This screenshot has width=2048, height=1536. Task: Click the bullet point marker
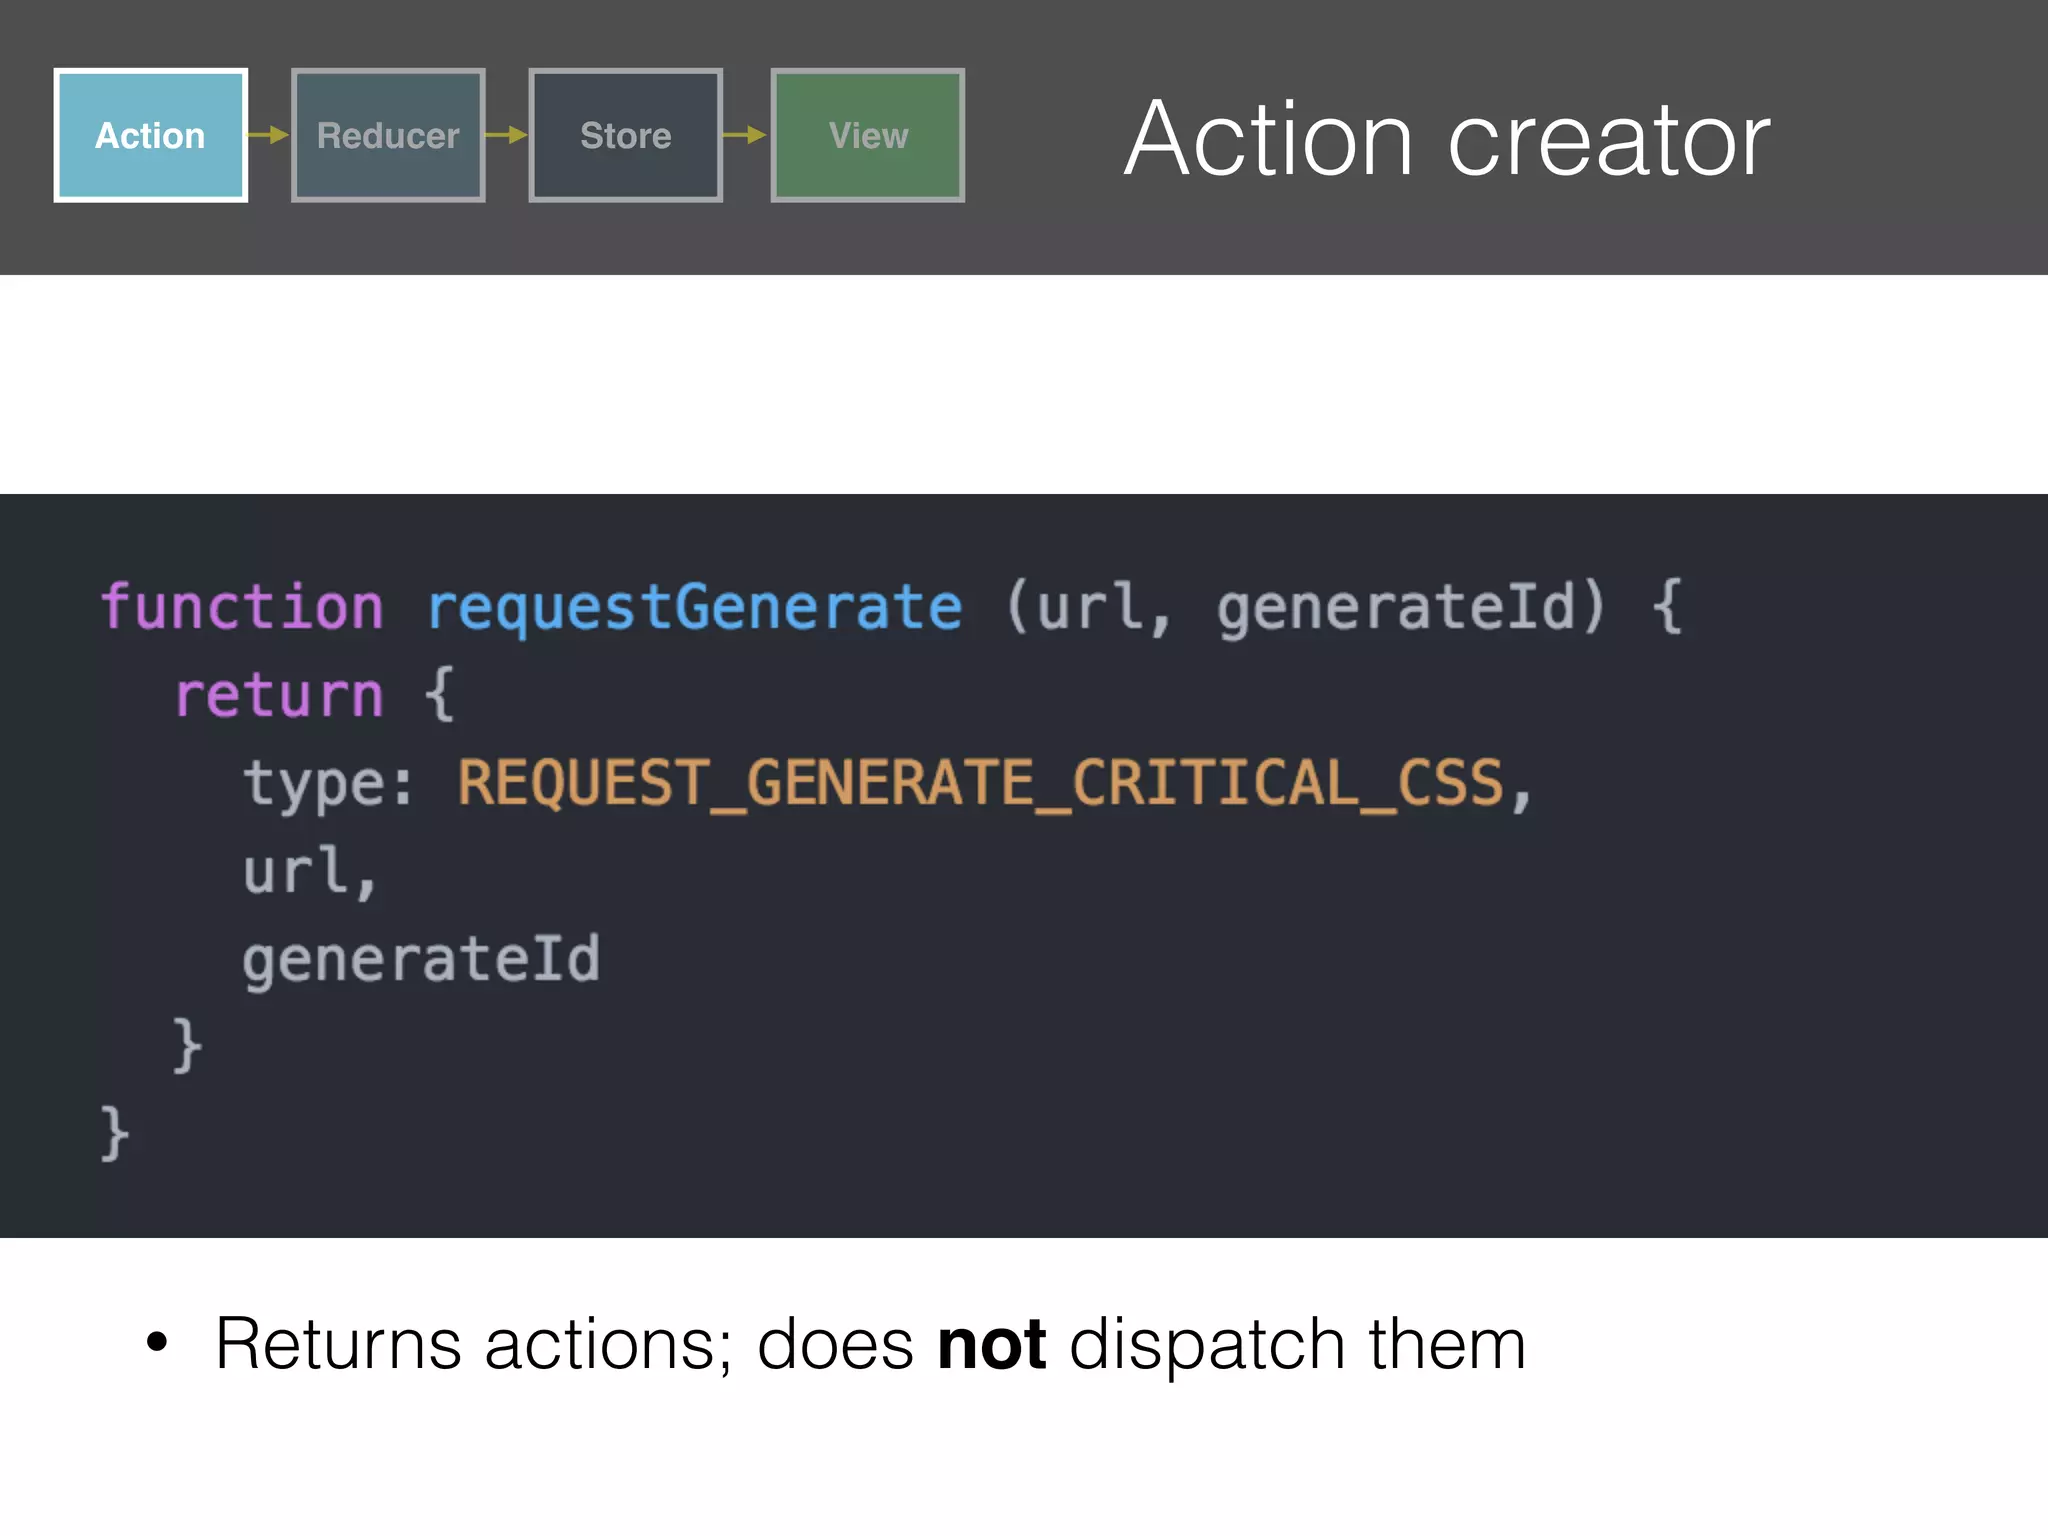point(157,1343)
